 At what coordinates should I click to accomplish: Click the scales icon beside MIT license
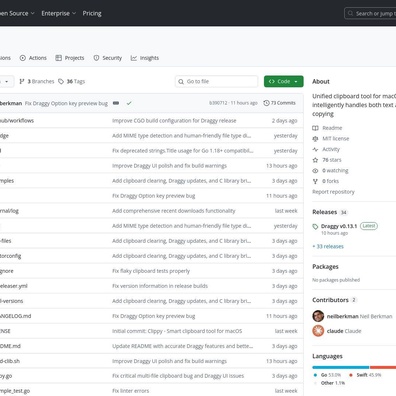pyautogui.click(x=315, y=139)
